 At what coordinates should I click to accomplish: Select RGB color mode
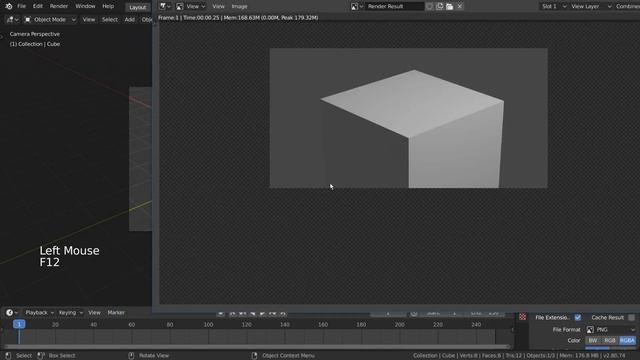(610, 340)
